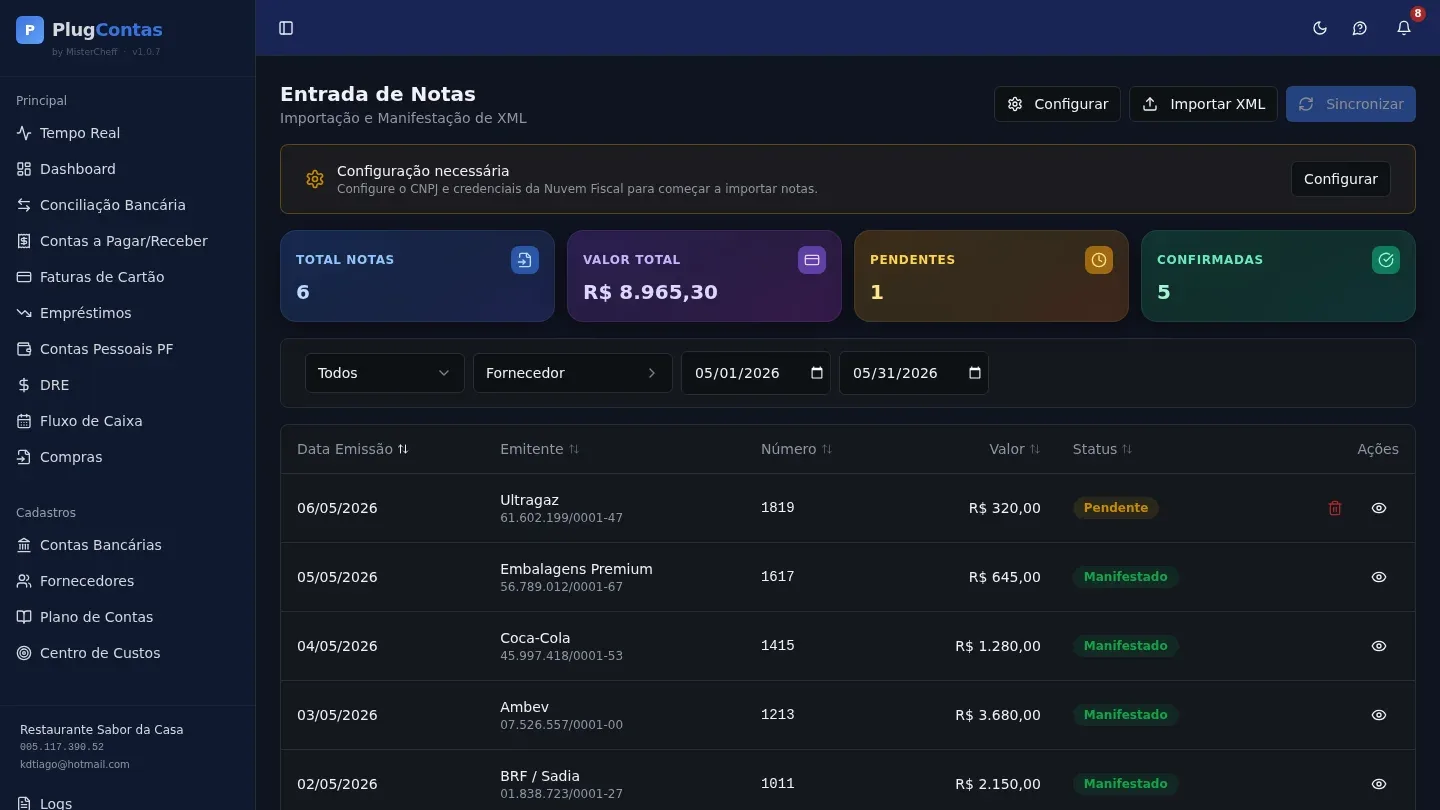The image size is (1440, 810).
Task: Open Faturas de Cartão menu item
Action: (x=127, y=277)
